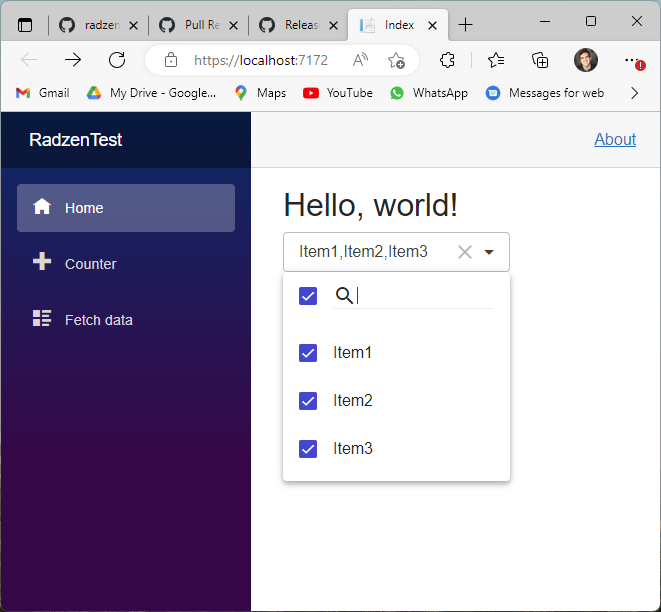Switch to the Pull Requests tab
This screenshot has height=612, width=661.
tap(199, 25)
